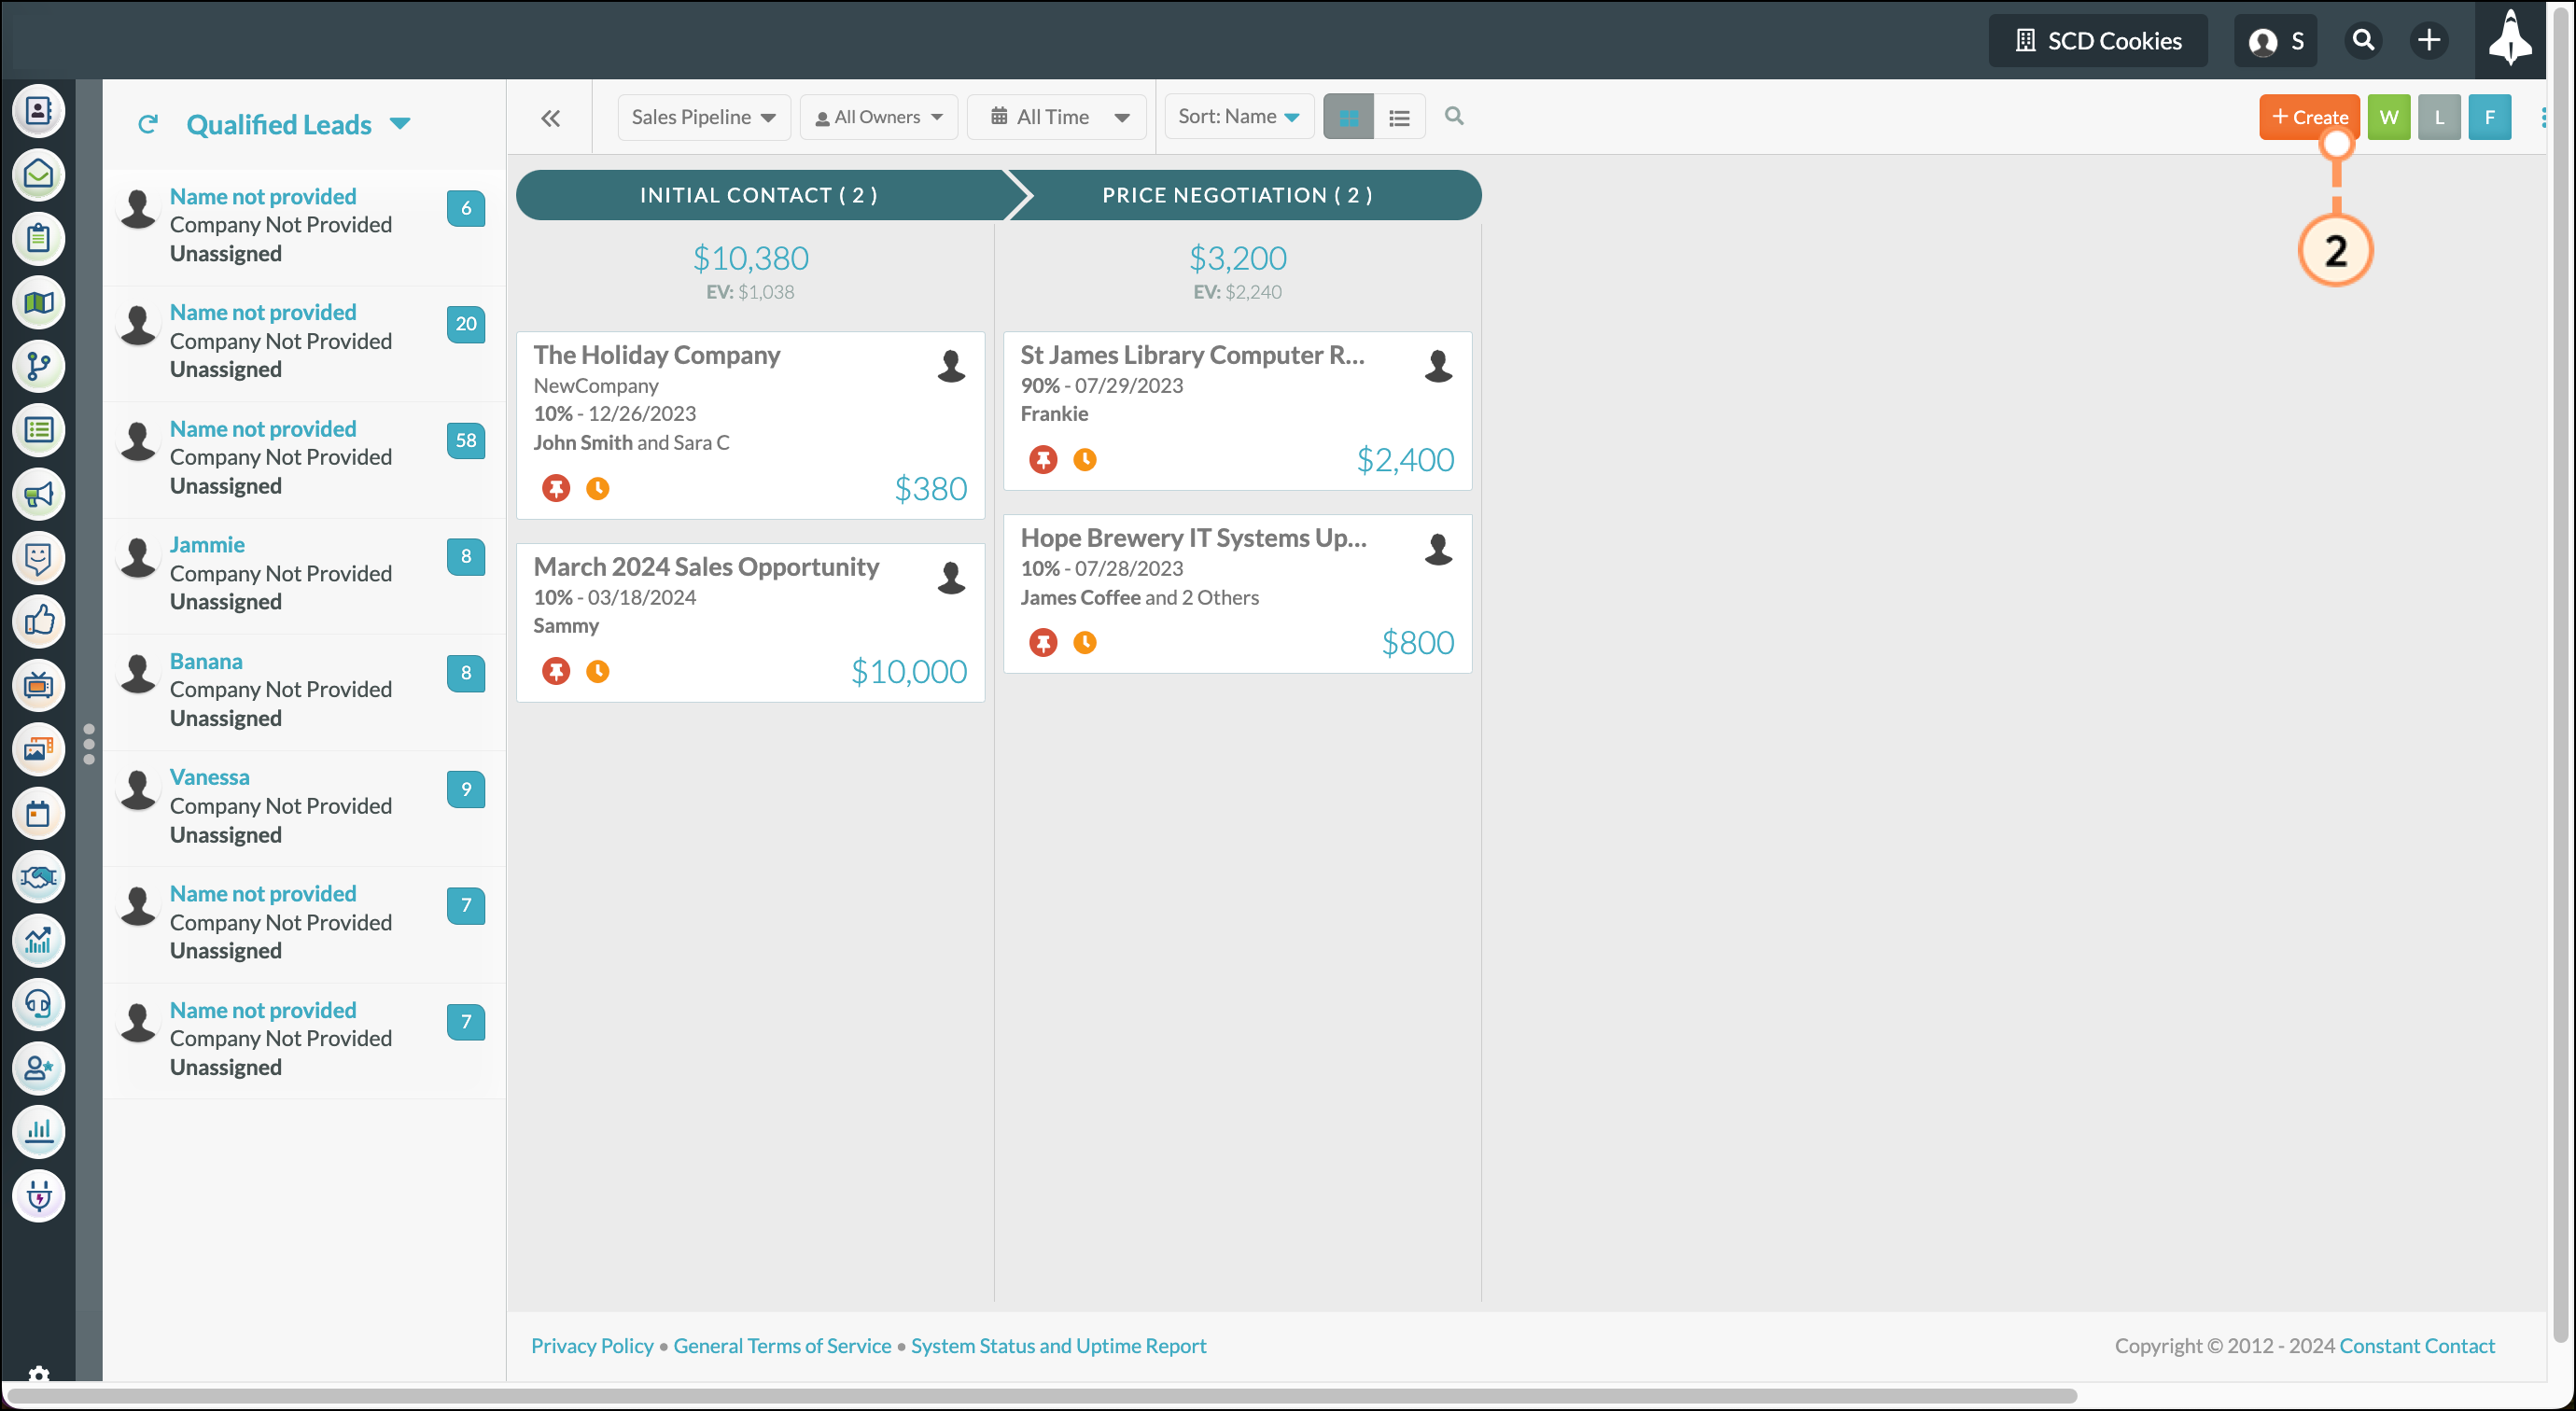Open the bar chart reports sidebar icon
2576x1411 pixels.
tap(38, 1132)
